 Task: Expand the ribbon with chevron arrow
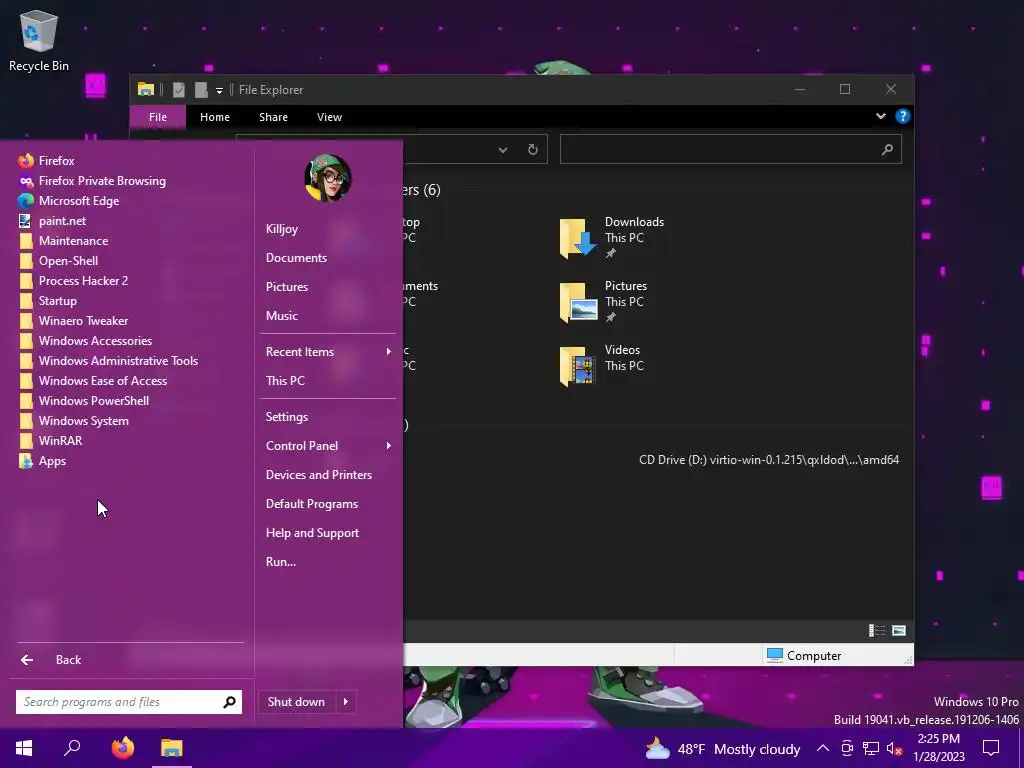(x=880, y=116)
